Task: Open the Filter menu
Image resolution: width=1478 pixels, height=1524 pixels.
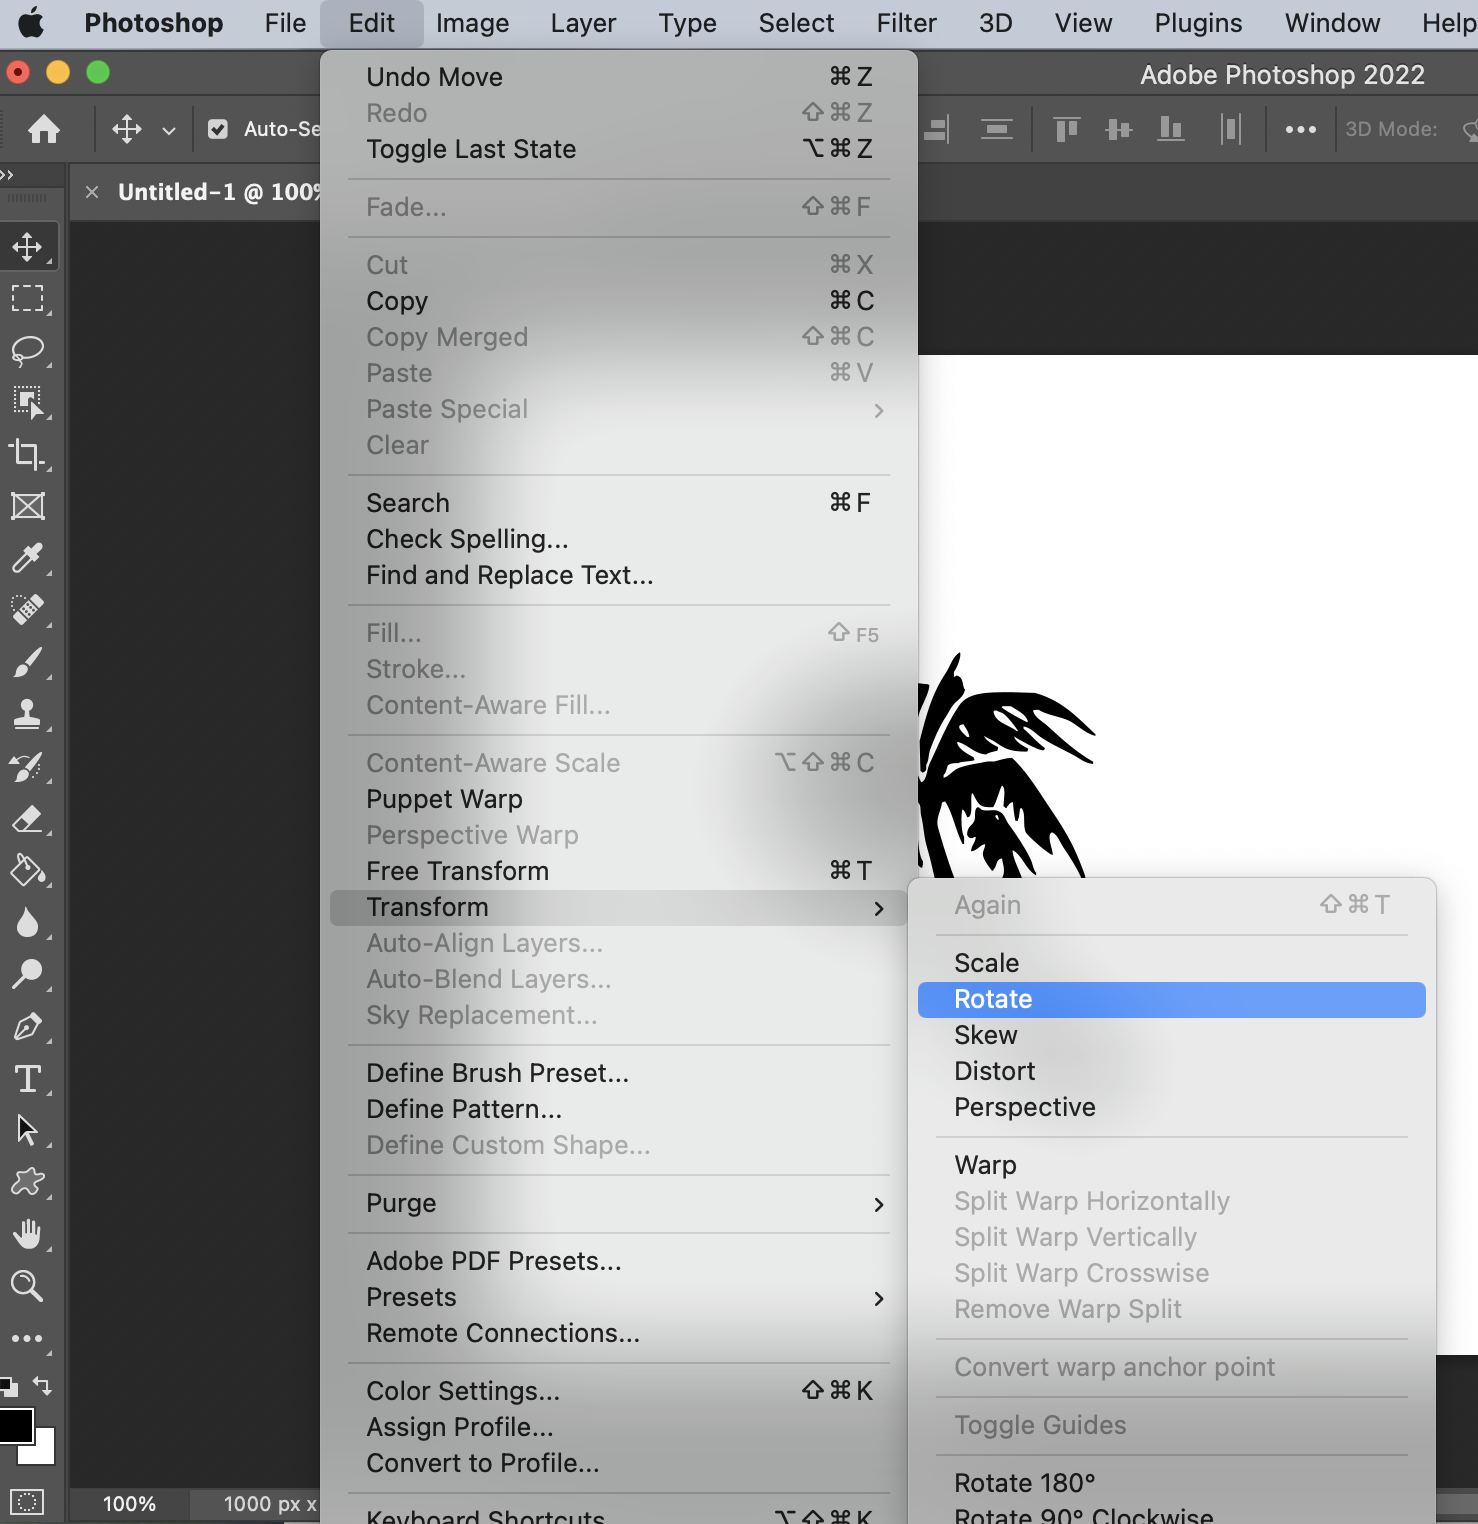Action: point(906,23)
